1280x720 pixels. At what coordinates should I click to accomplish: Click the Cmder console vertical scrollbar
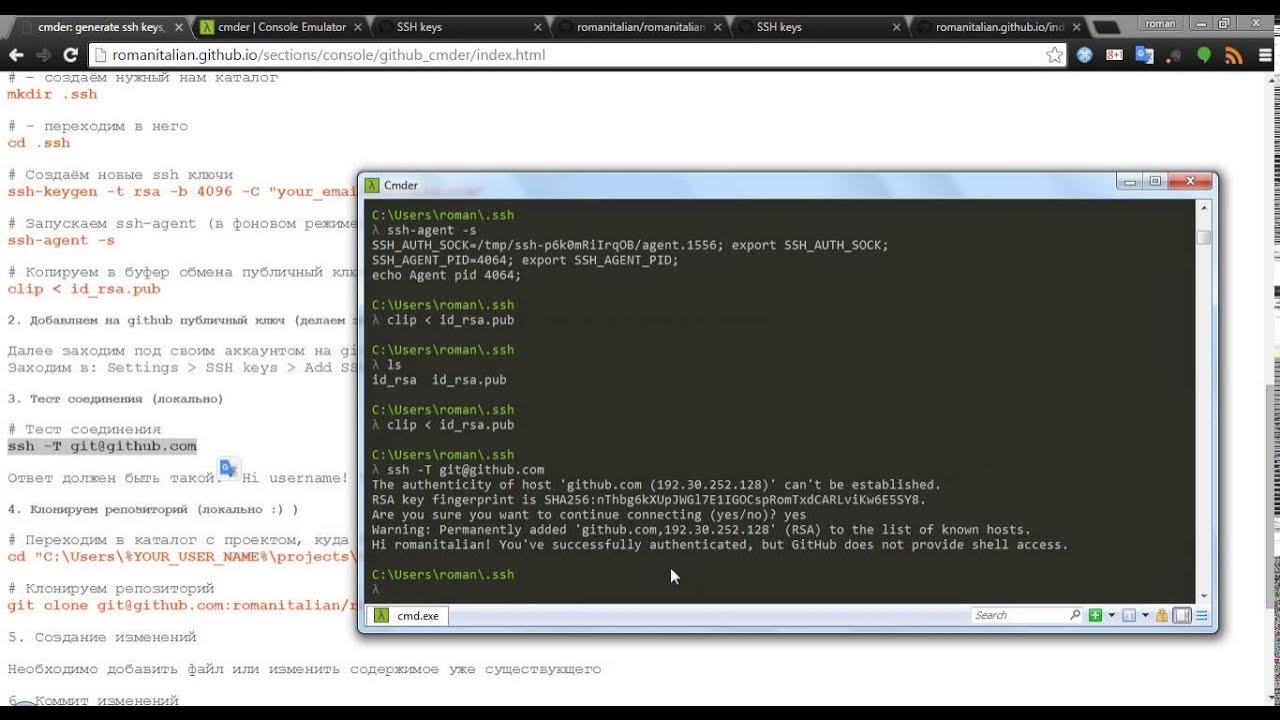point(1204,400)
